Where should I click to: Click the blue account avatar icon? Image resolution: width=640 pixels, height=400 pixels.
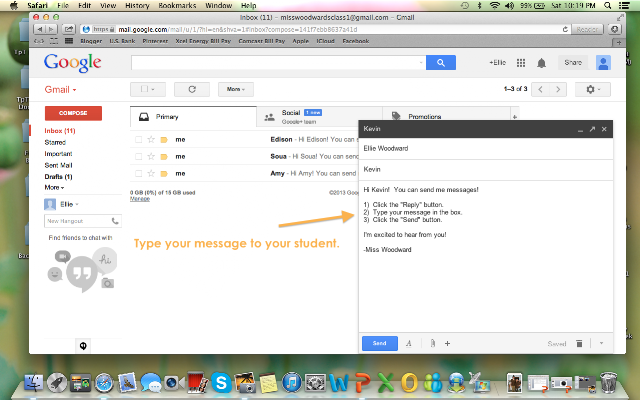603,62
